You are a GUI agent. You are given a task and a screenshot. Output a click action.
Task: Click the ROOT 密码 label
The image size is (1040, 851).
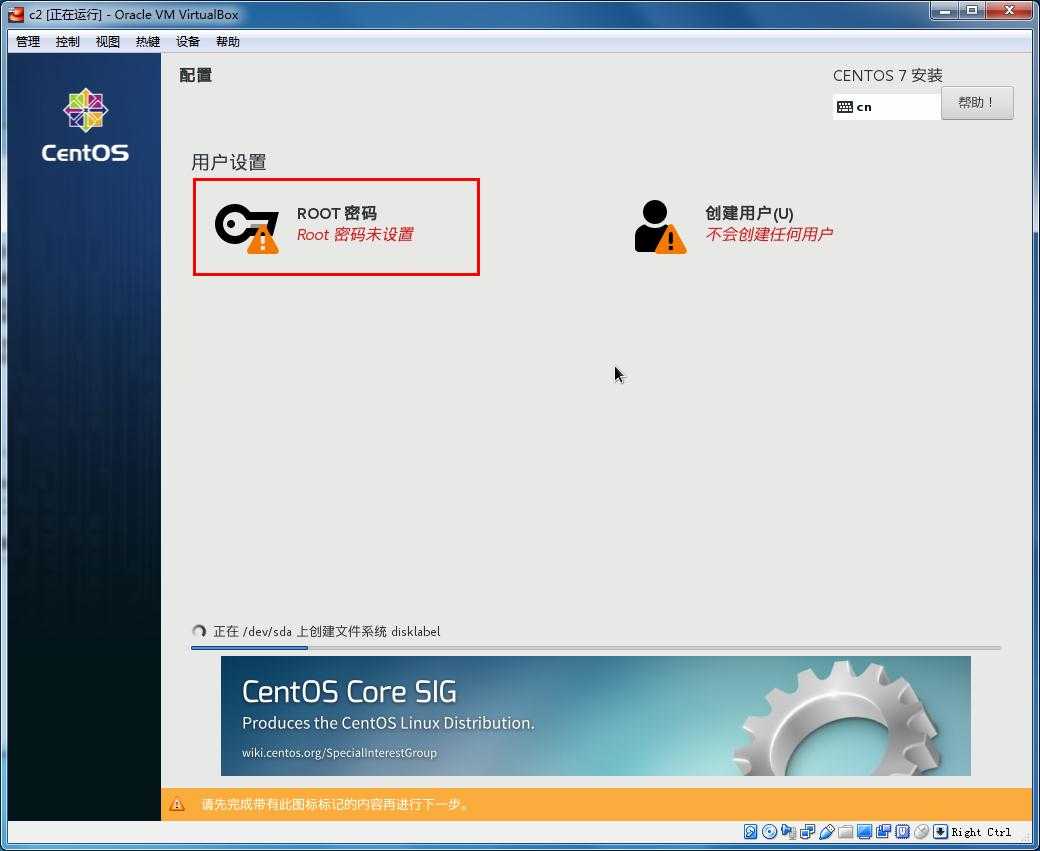pyautogui.click(x=336, y=214)
